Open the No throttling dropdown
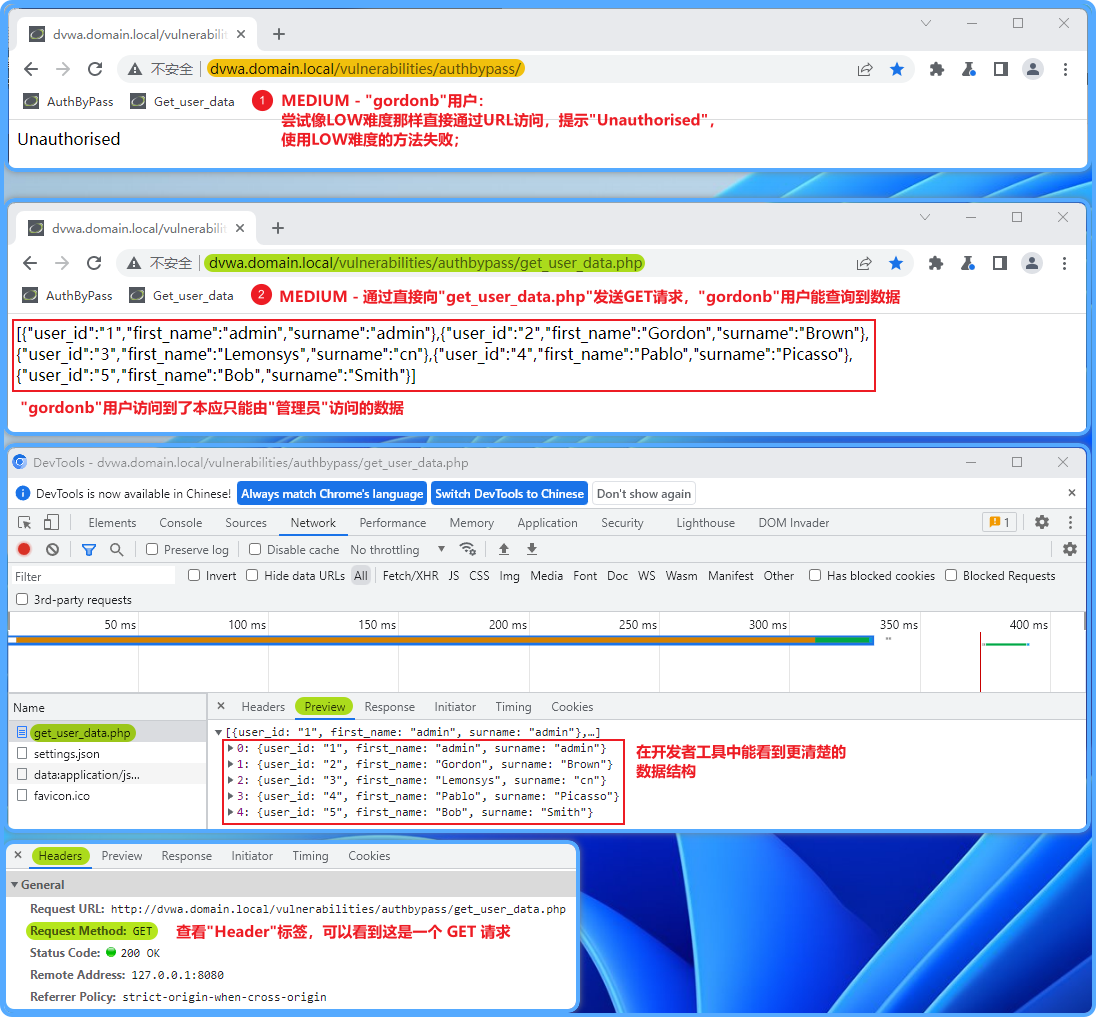 397,549
